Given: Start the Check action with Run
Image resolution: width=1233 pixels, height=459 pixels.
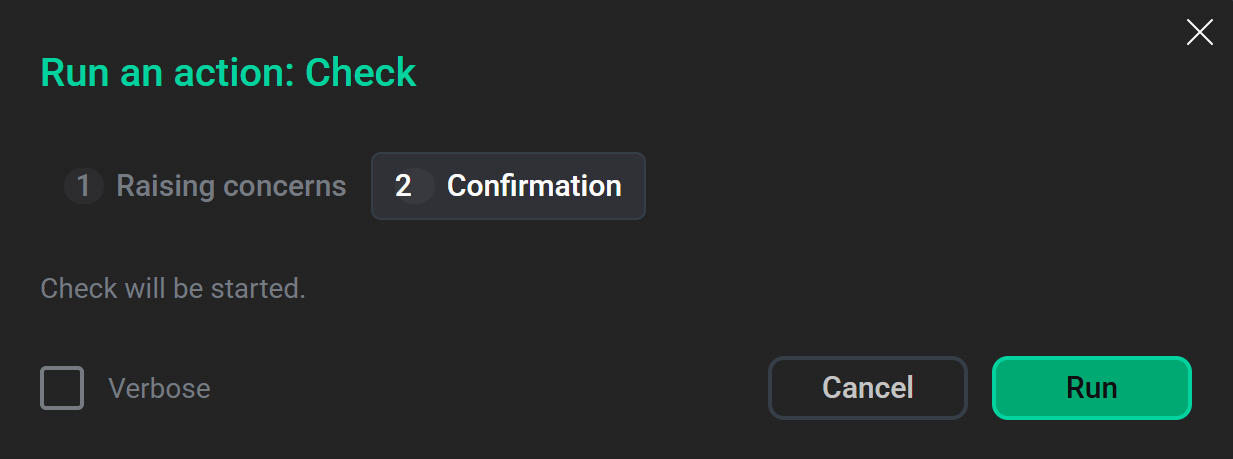Looking at the screenshot, I should coord(1091,387).
